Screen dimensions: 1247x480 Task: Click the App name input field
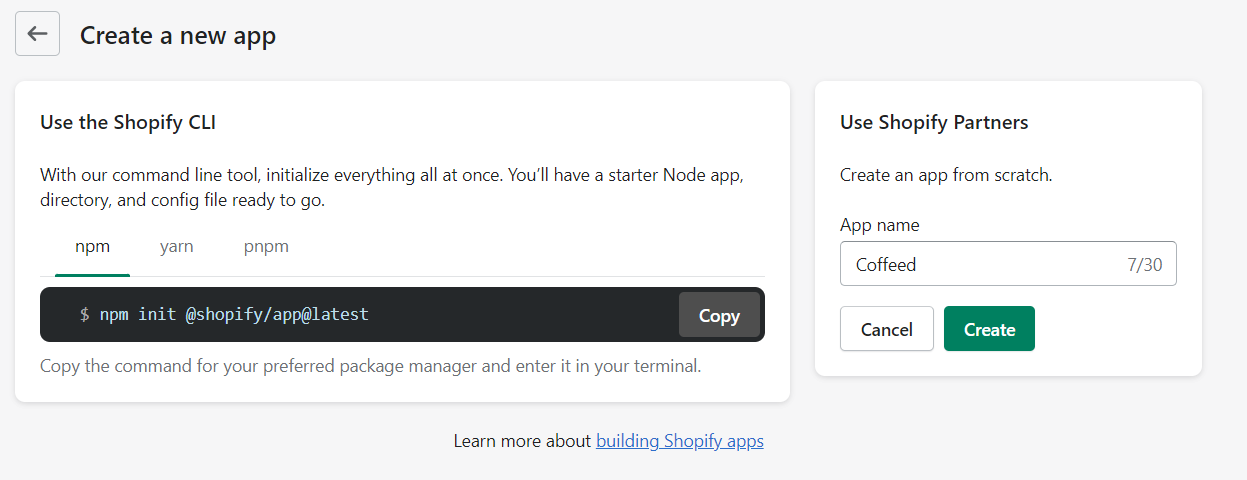[x=1008, y=264]
